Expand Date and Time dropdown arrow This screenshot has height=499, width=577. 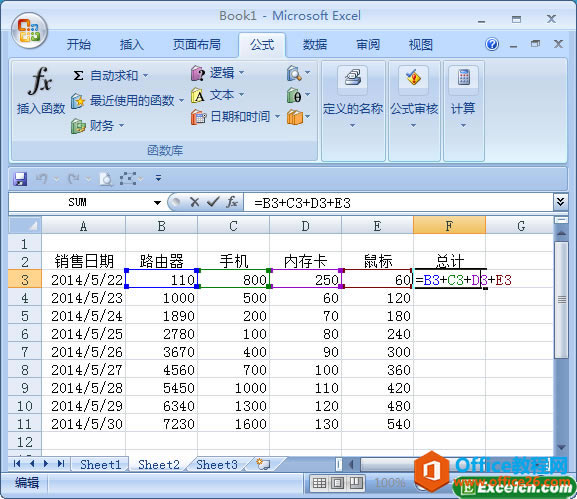click(x=277, y=117)
